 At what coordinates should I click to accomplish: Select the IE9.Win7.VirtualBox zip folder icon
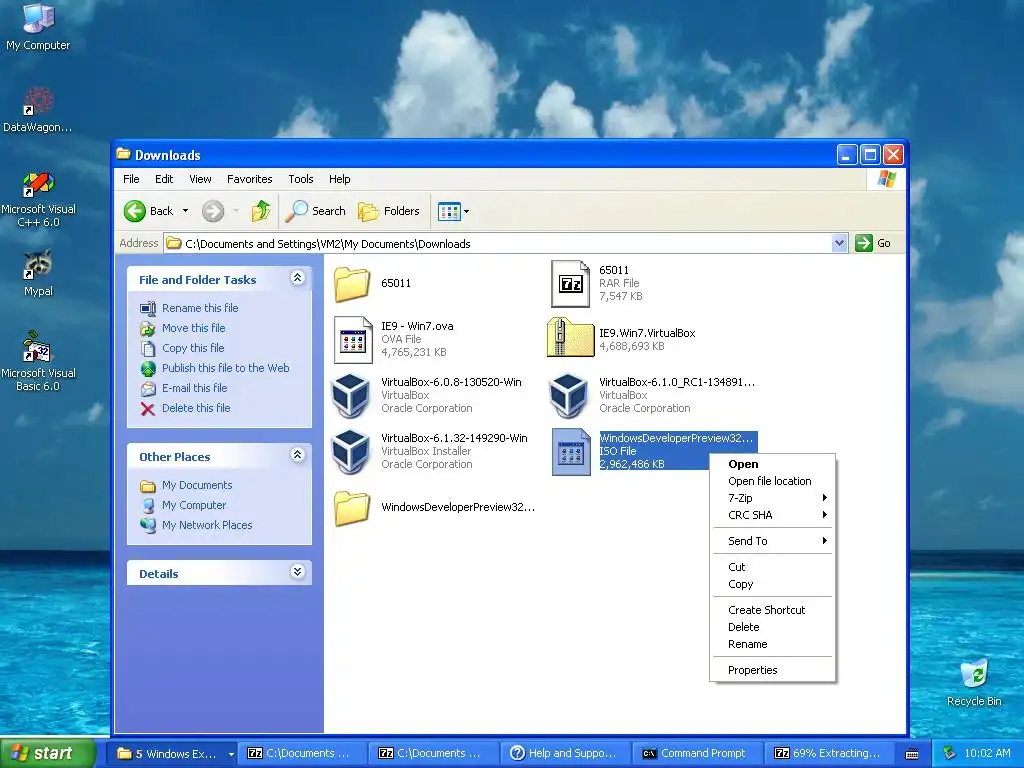point(570,338)
